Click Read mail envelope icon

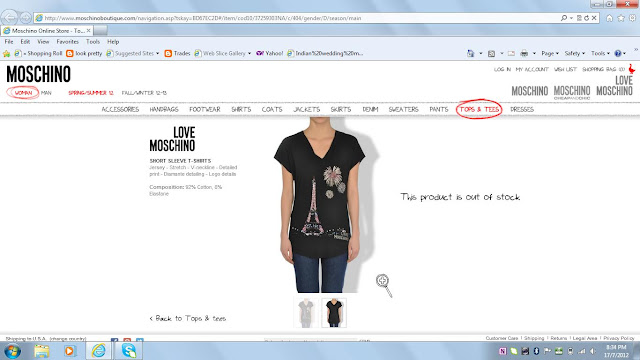(511, 53)
